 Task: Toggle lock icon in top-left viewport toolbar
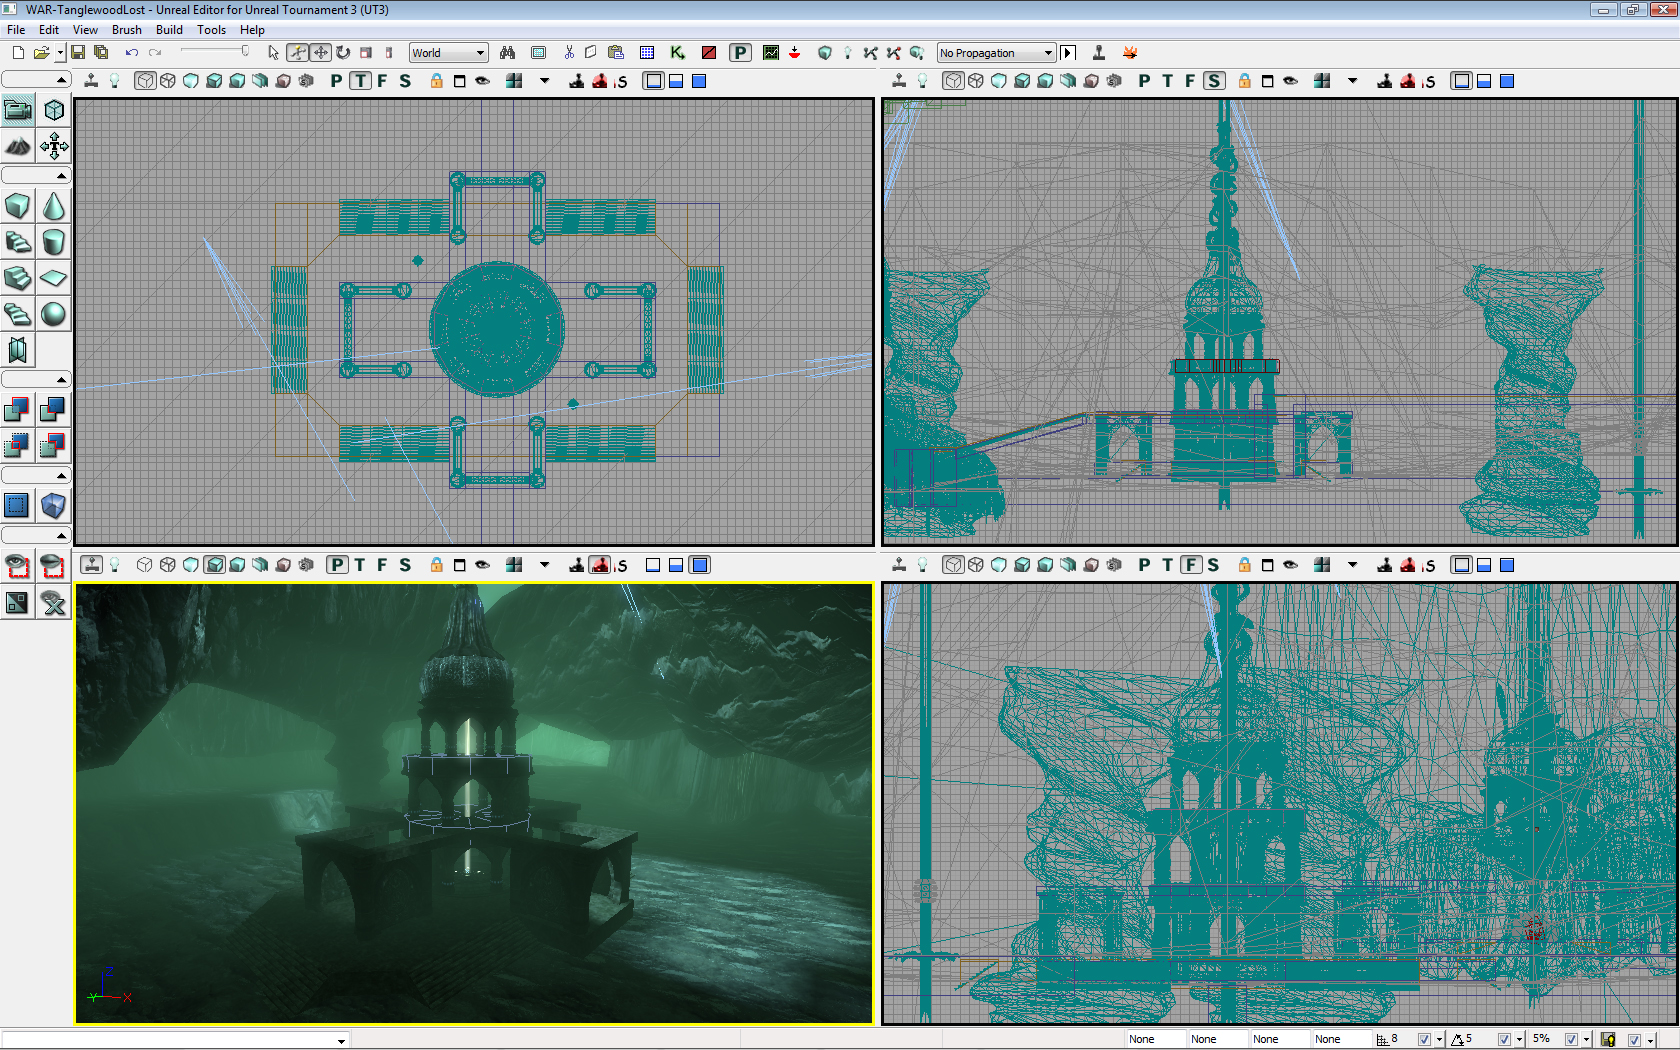436,81
